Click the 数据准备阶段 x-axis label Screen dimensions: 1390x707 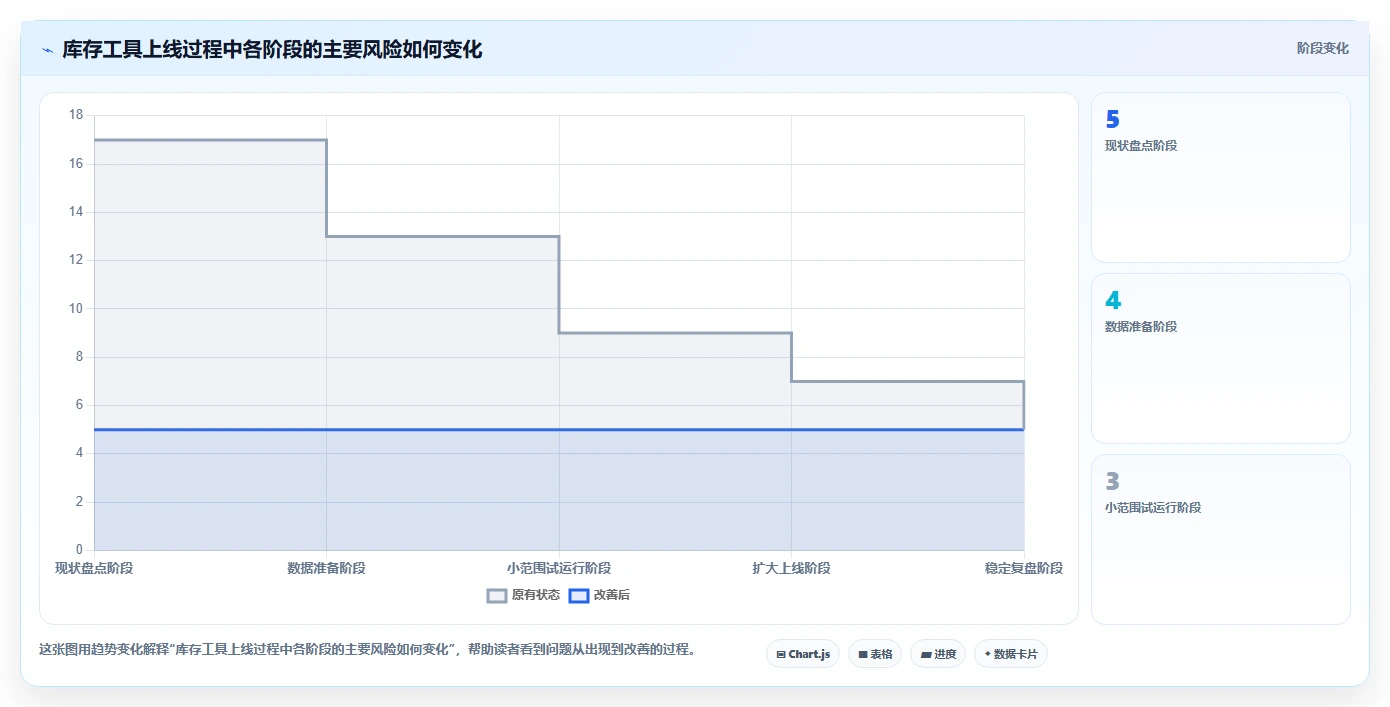point(326,568)
